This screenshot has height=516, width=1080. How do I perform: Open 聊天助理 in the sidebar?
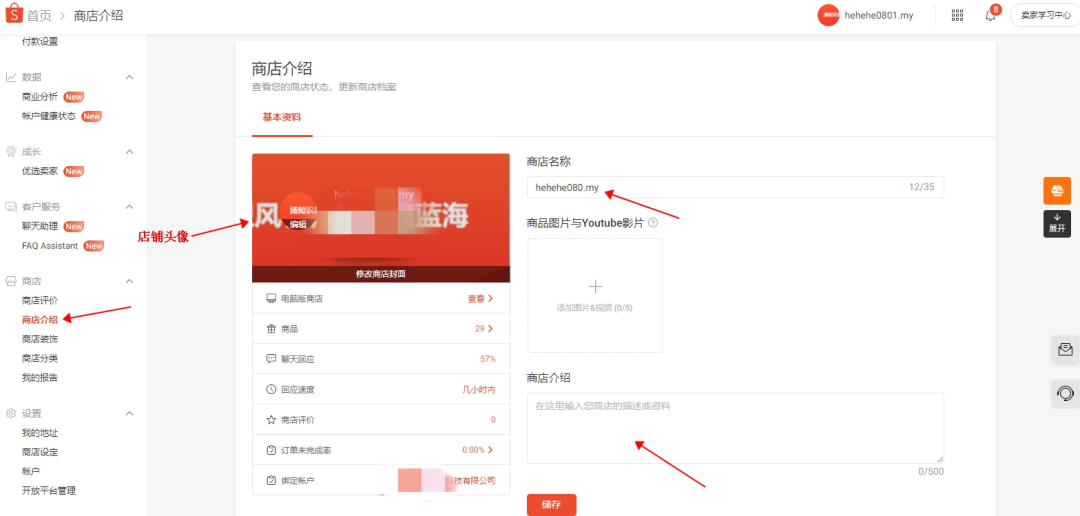coord(40,226)
